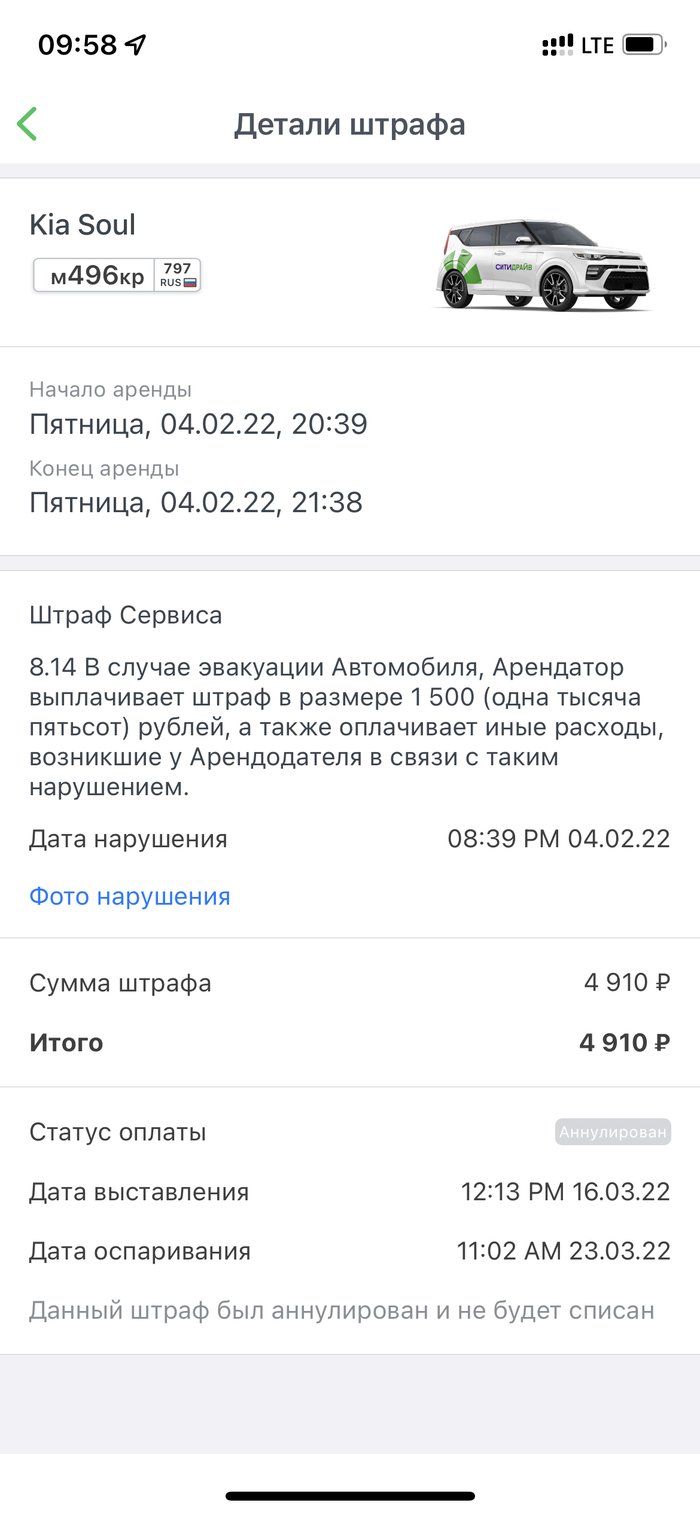
Task: Tap the Дата нарушения value
Action: point(558,839)
